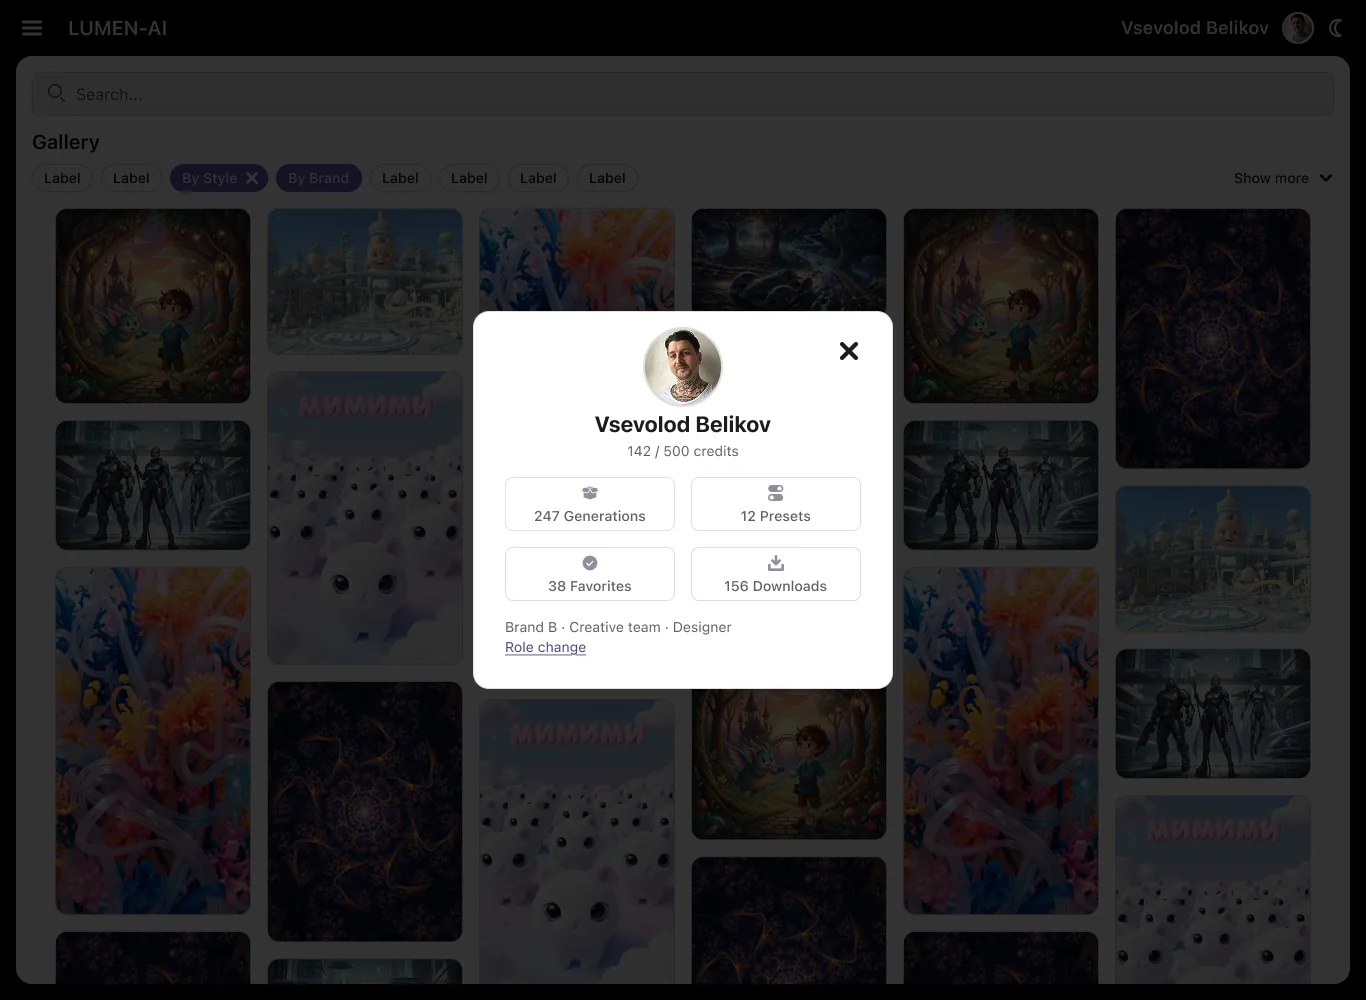1366x1000 pixels.
Task: Open the 247 Generations card
Action: [590, 504]
